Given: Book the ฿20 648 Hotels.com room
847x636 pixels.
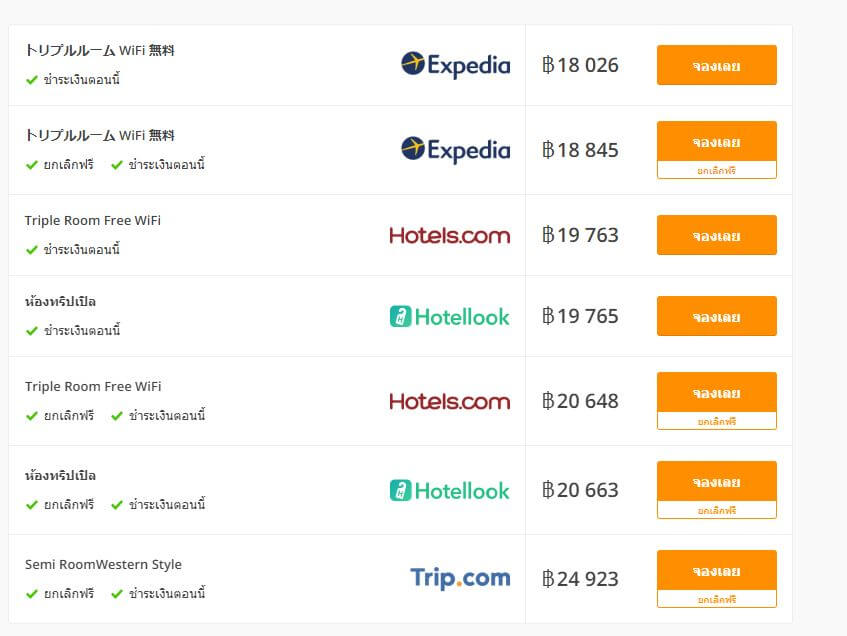Looking at the screenshot, I should [x=717, y=392].
